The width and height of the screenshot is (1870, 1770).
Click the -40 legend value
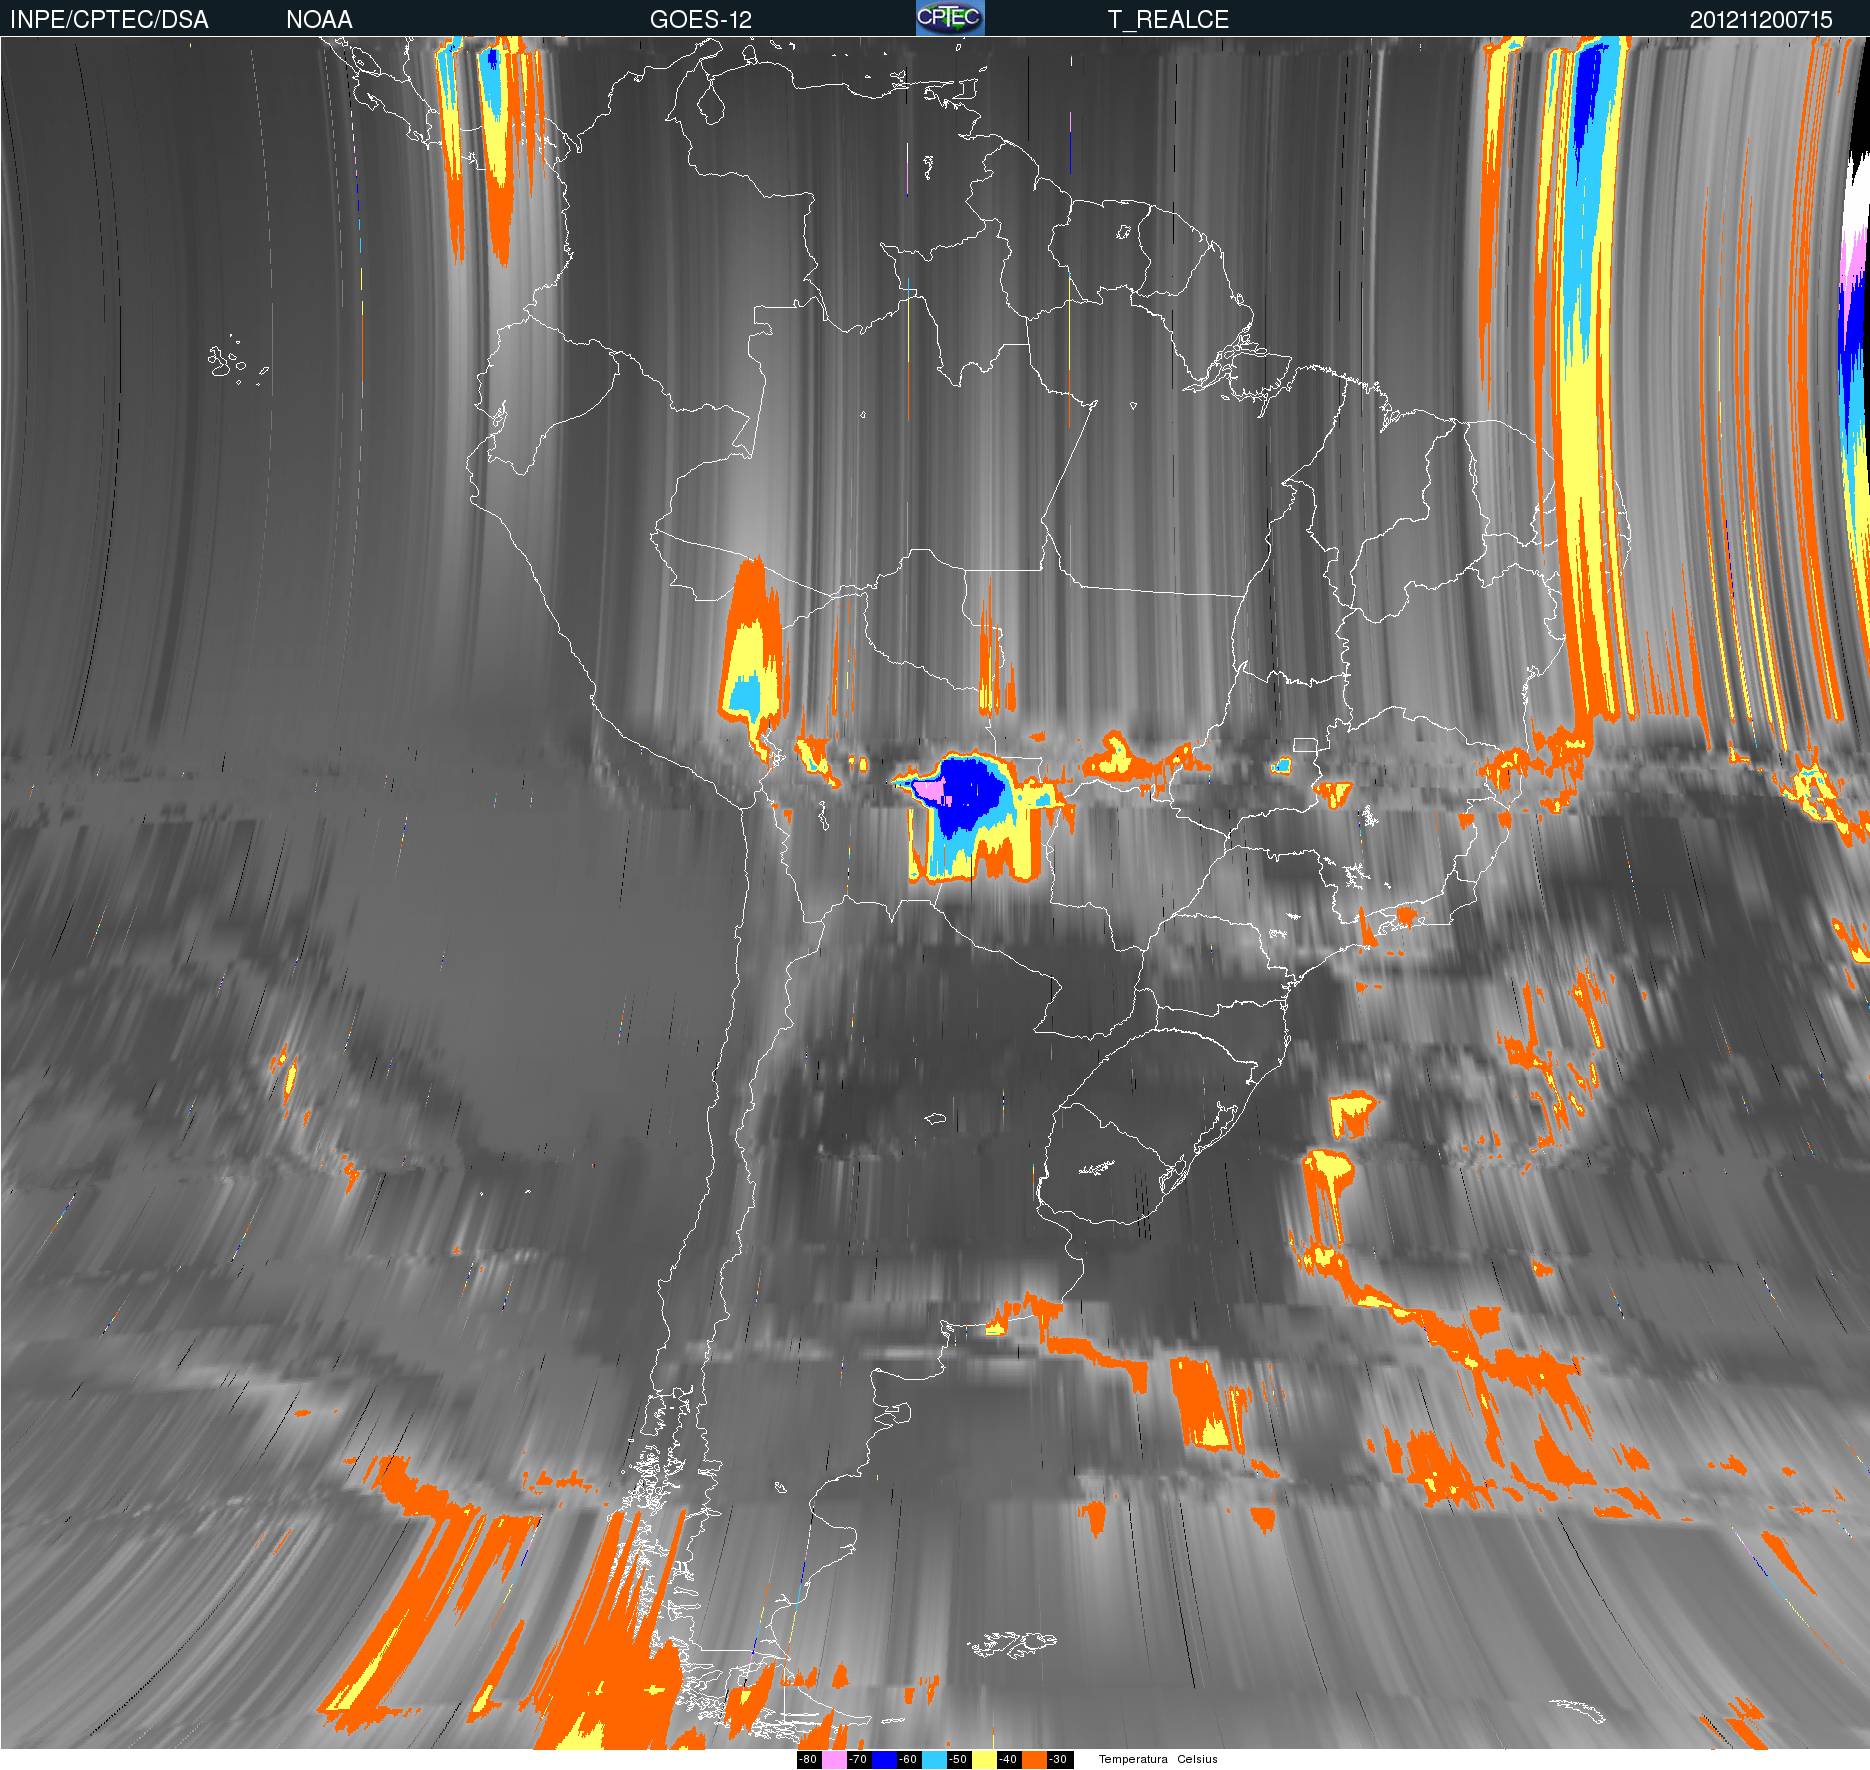[x=1008, y=1759]
